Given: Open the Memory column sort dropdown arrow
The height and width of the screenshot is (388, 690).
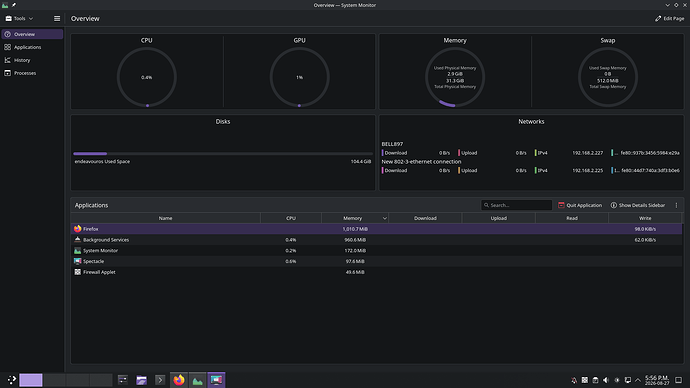Looking at the screenshot, I should click(384, 218).
